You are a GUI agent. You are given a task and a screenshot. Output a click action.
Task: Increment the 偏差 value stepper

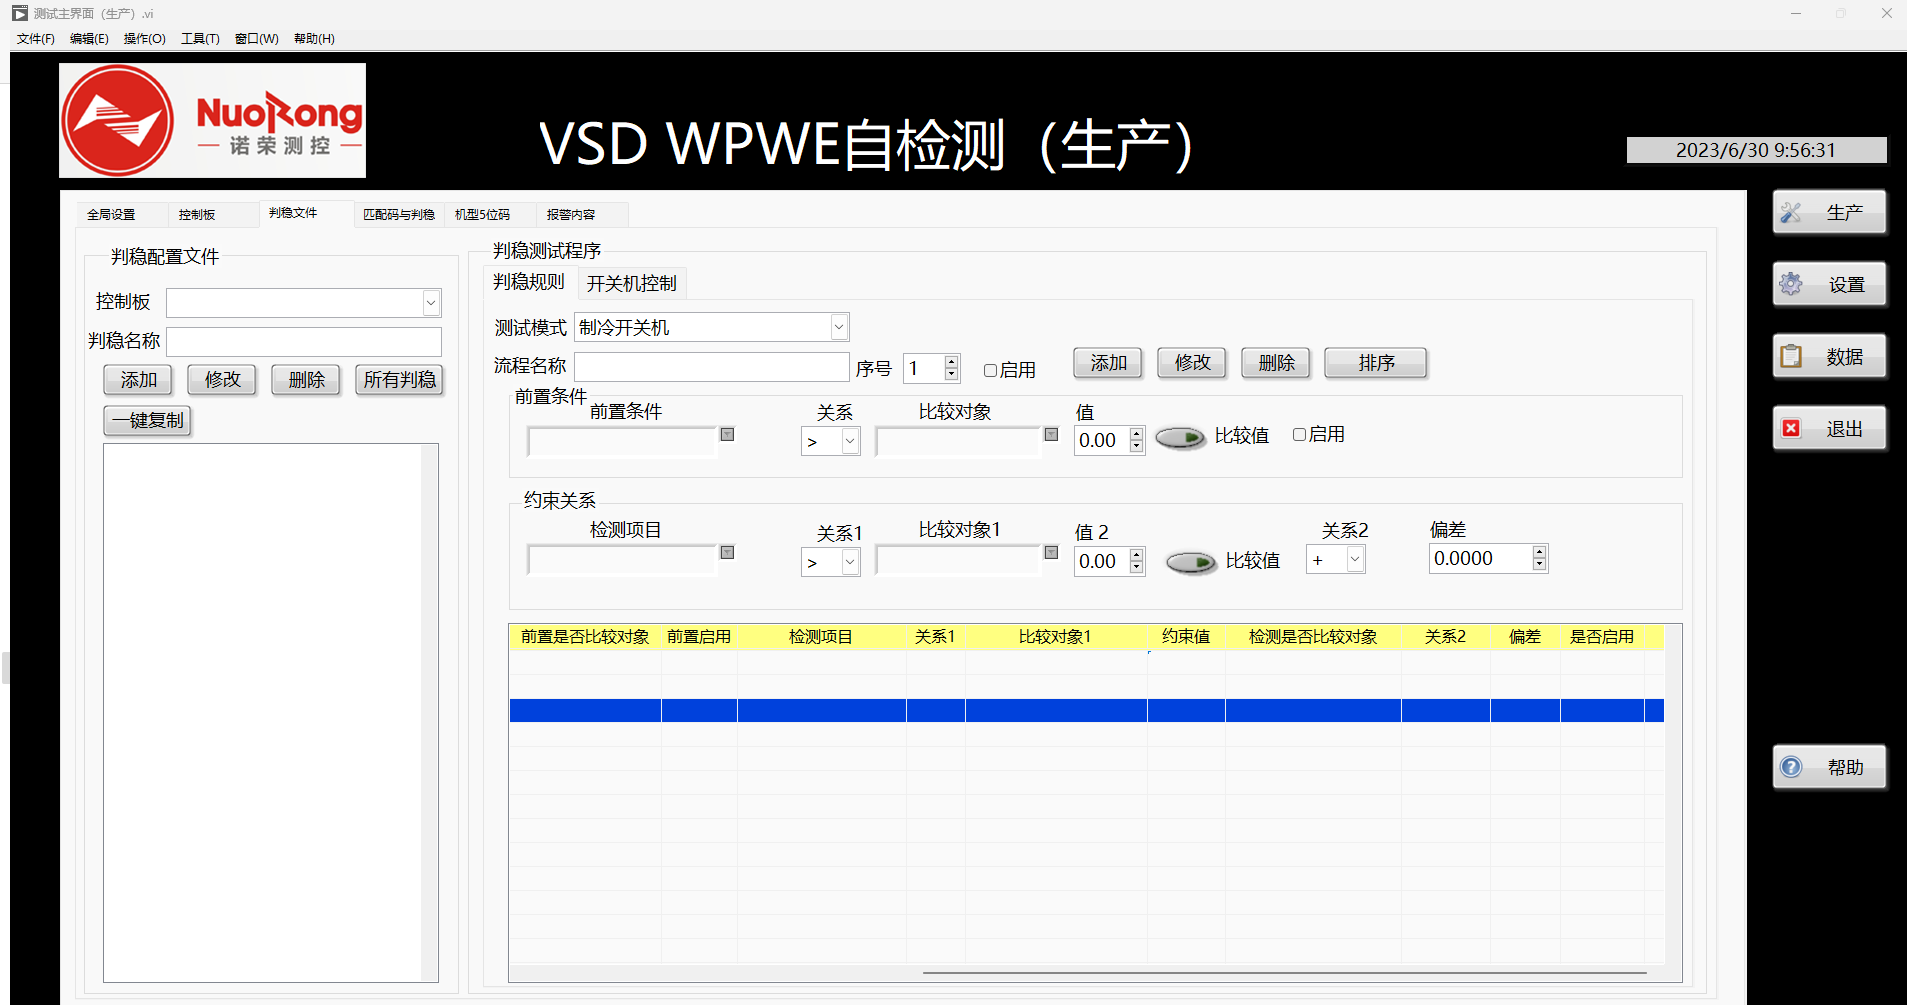(x=1539, y=552)
